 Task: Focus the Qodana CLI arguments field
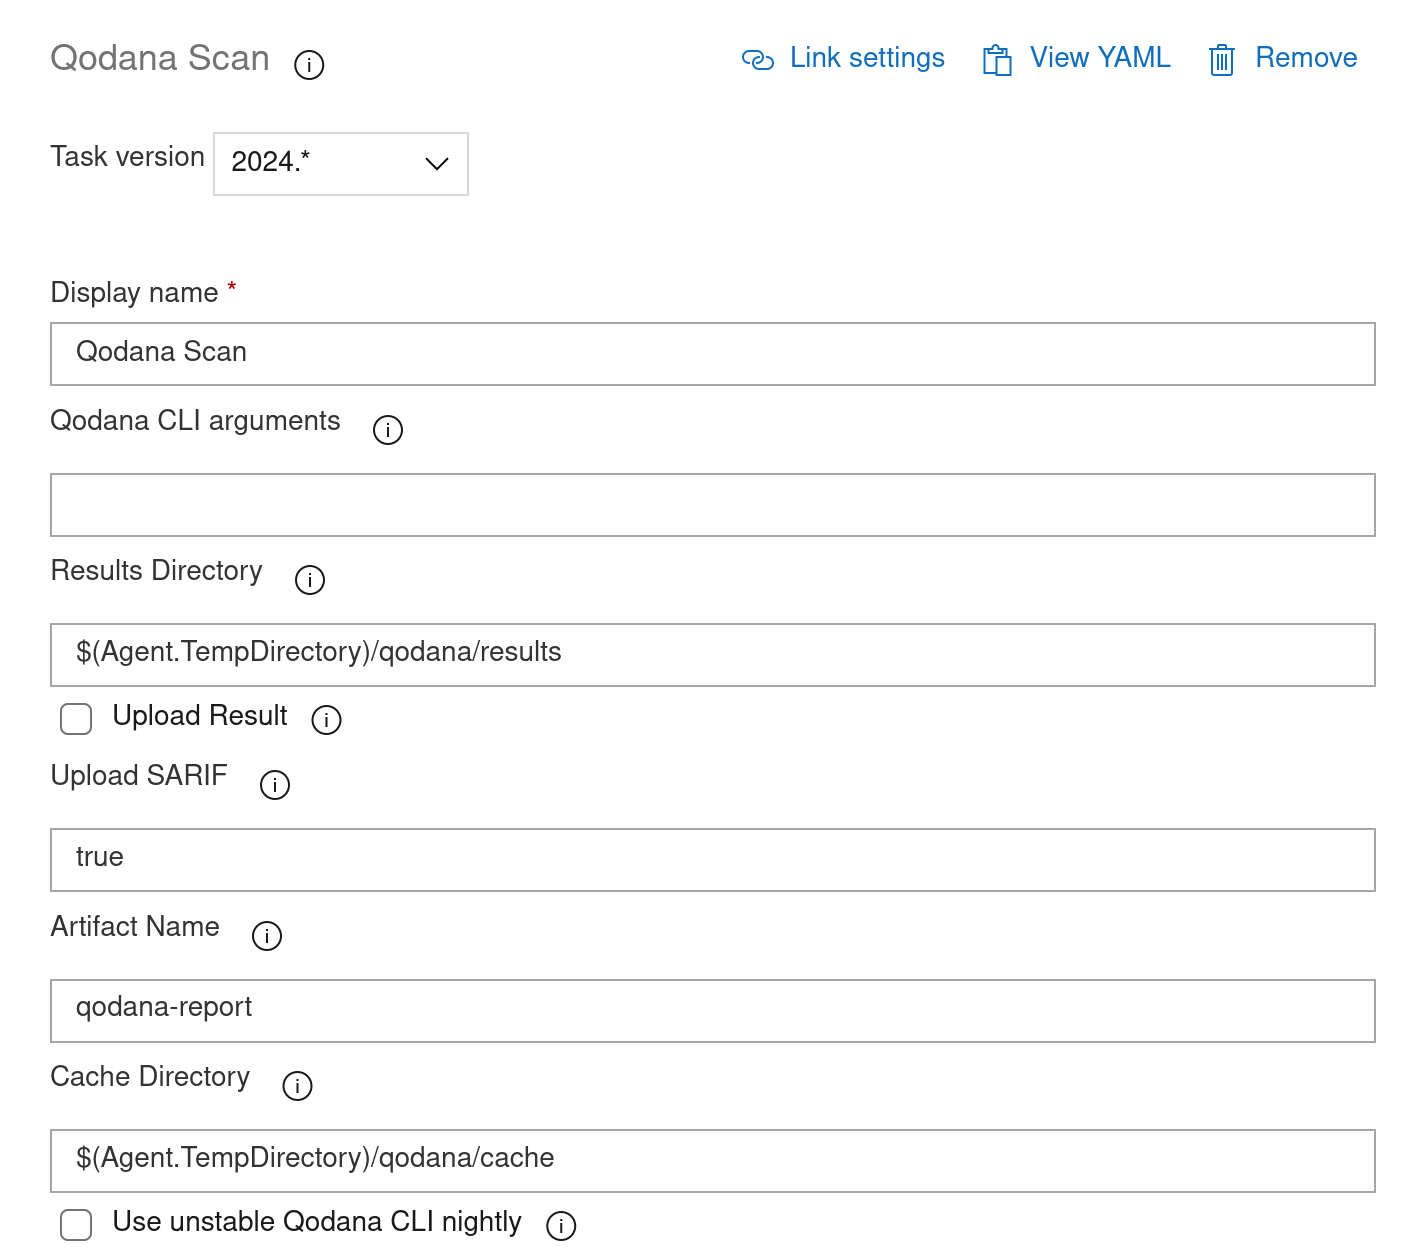tap(713, 505)
